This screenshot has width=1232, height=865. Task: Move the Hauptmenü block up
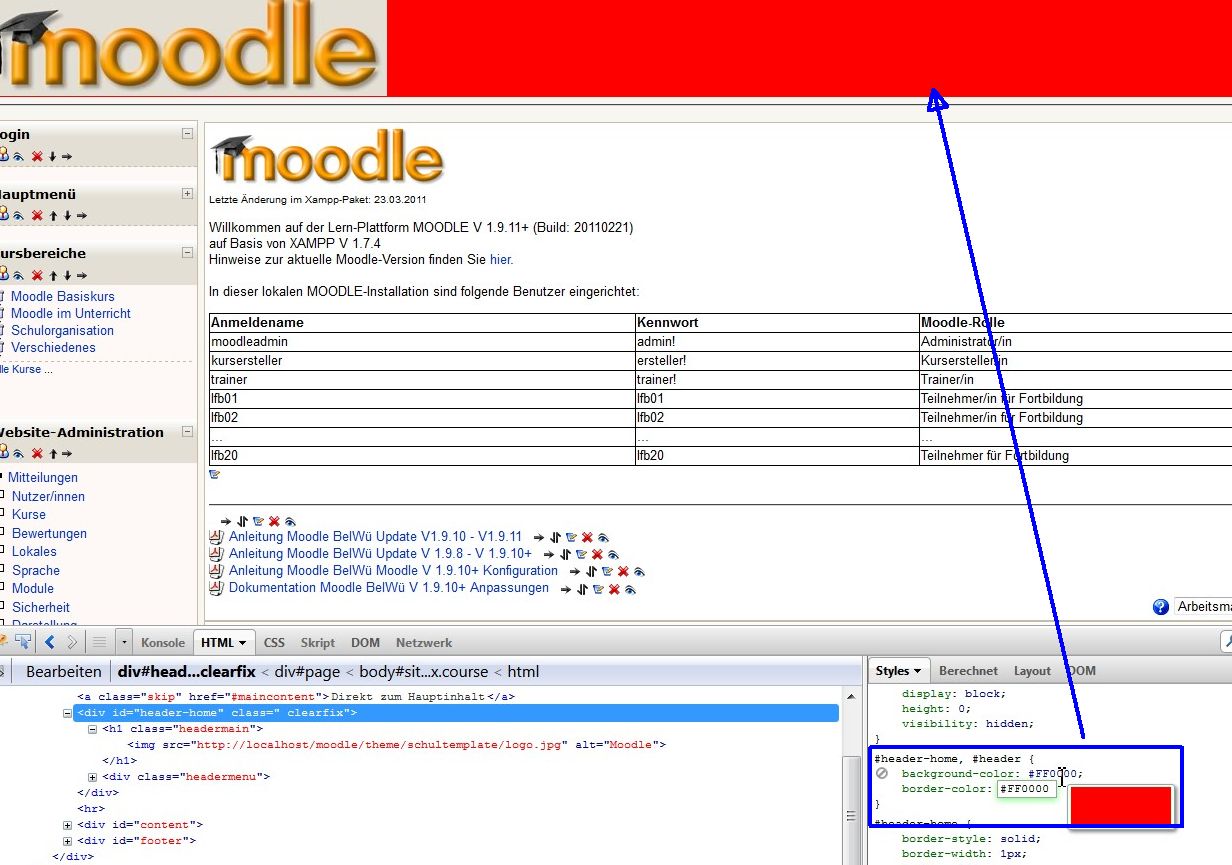pyautogui.click(x=53, y=216)
